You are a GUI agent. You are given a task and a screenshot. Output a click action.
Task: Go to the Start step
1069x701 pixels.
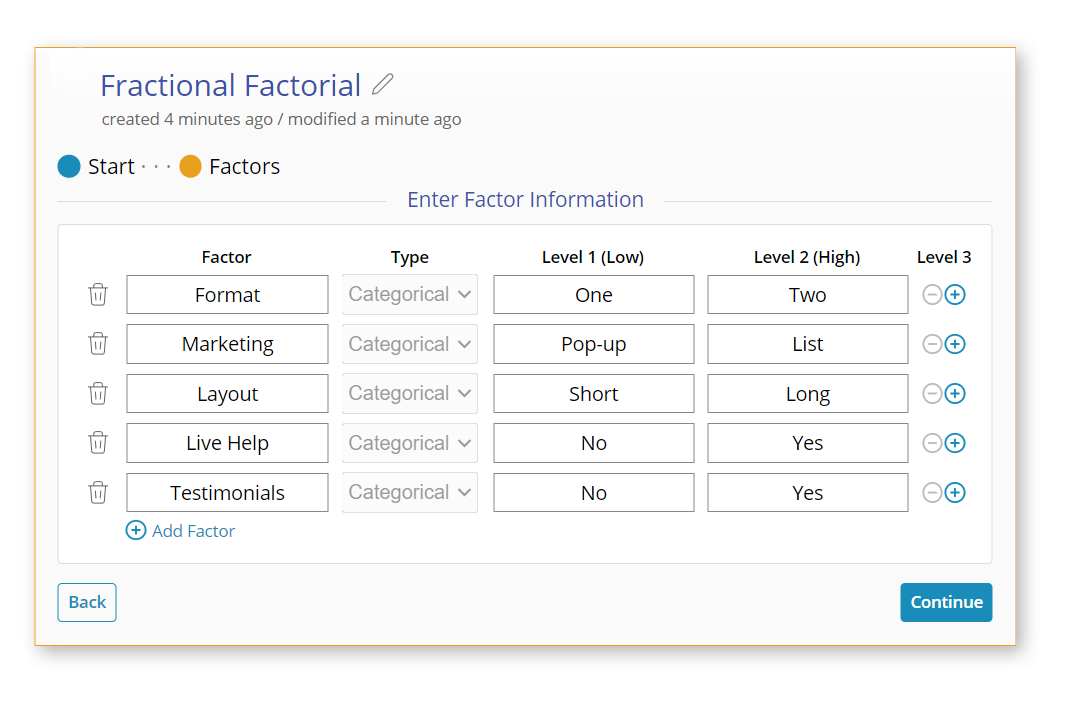tap(69, 167)
